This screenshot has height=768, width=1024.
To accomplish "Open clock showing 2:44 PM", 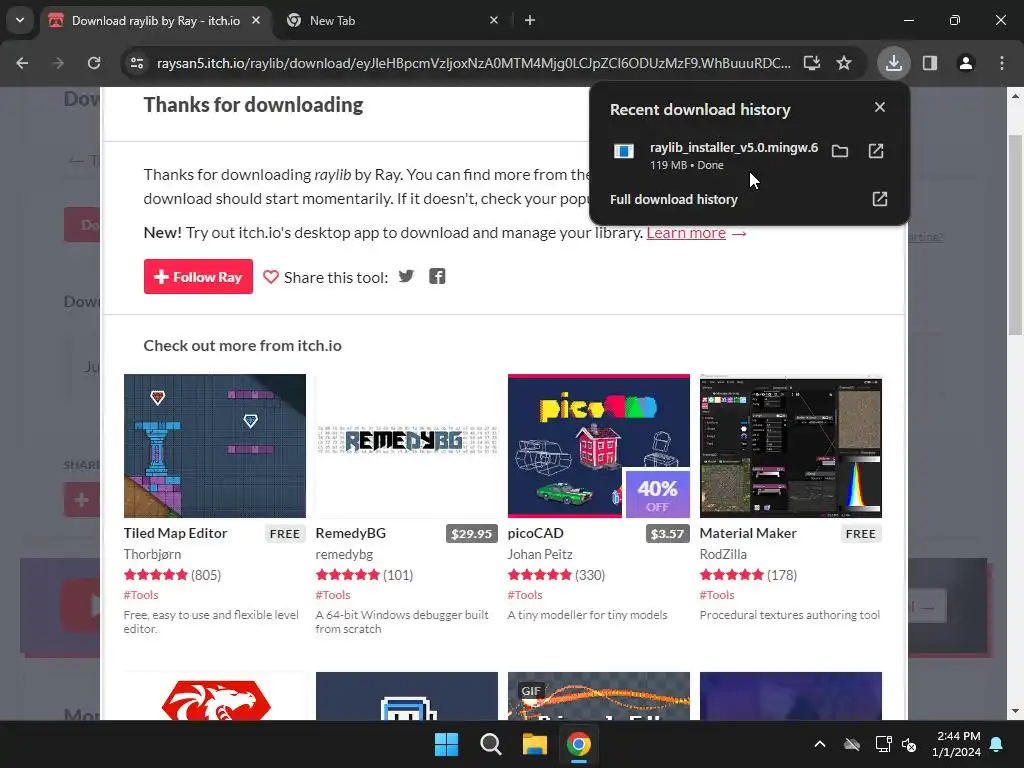I will click(956, 744).
